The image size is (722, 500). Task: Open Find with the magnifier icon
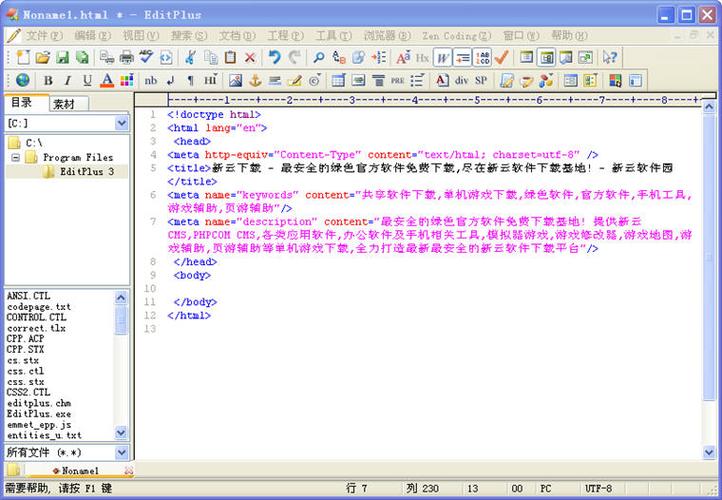(318, 57)
